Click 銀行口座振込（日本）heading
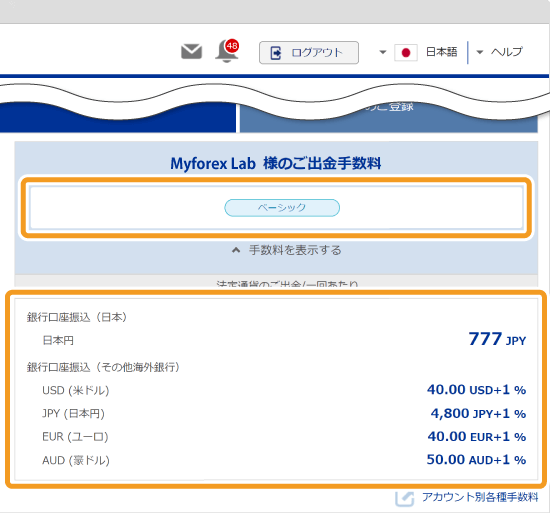This screenshot has height=513, width=550. [77, 317]
